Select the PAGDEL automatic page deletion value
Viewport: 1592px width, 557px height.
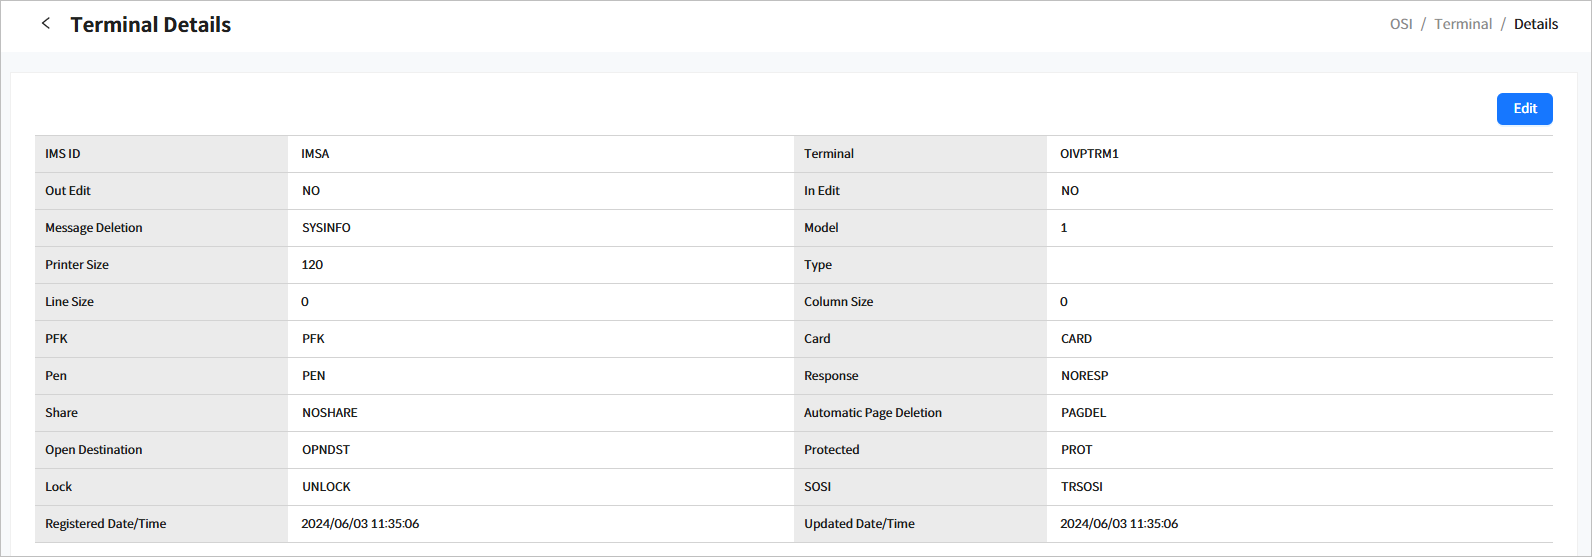click(1083, 413)
